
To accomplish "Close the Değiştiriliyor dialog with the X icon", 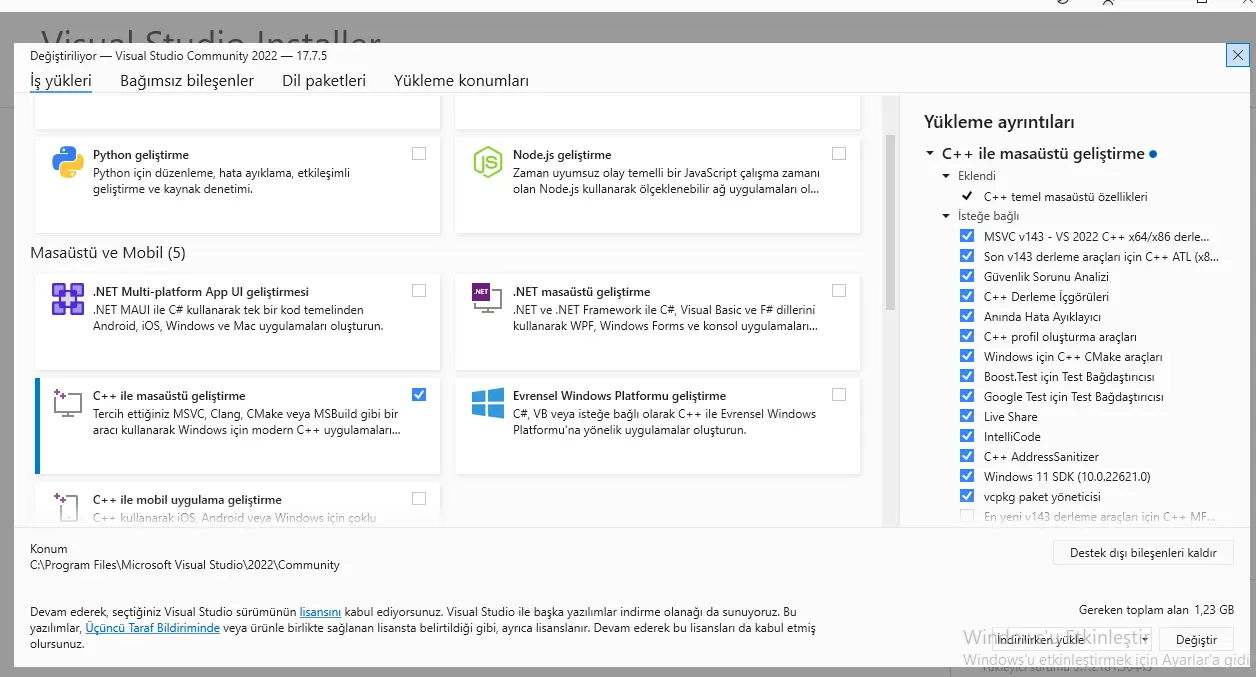I will click(x=1237, y=56).
